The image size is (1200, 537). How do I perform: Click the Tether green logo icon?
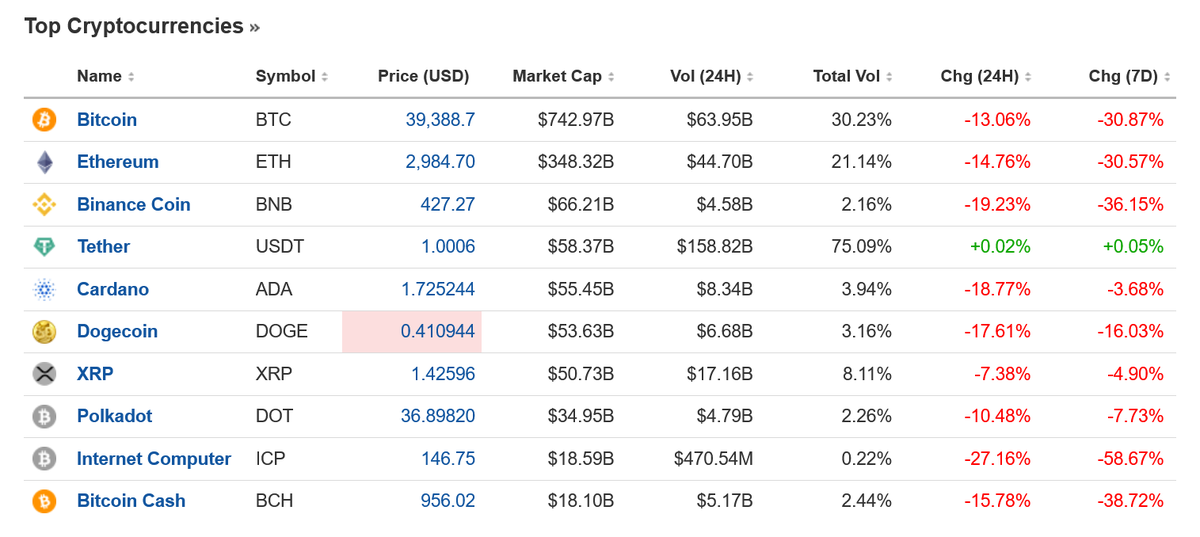[44, 247]
